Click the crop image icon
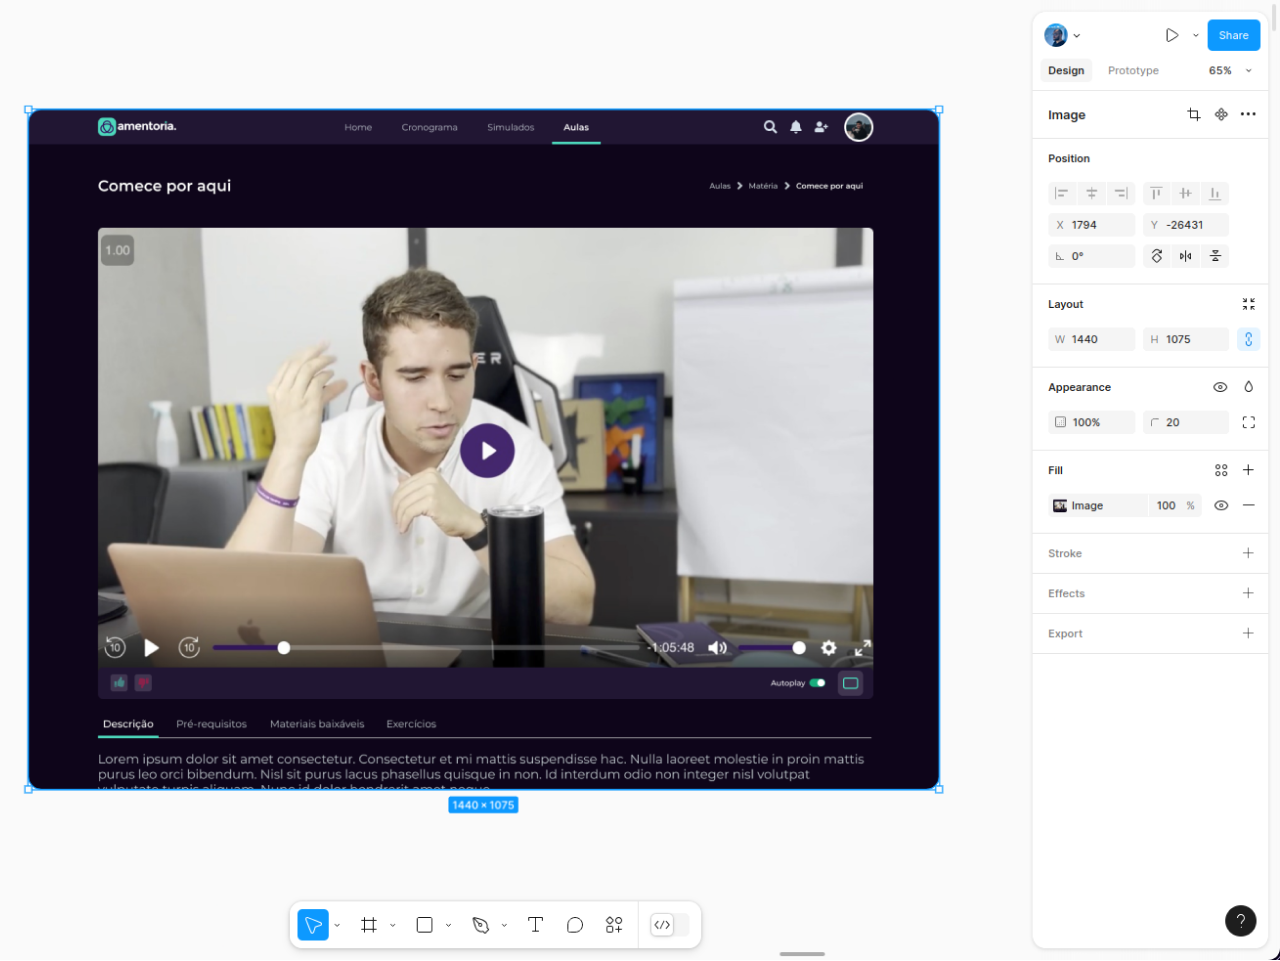The image size is (1280, 961). tap(1193, 115)
